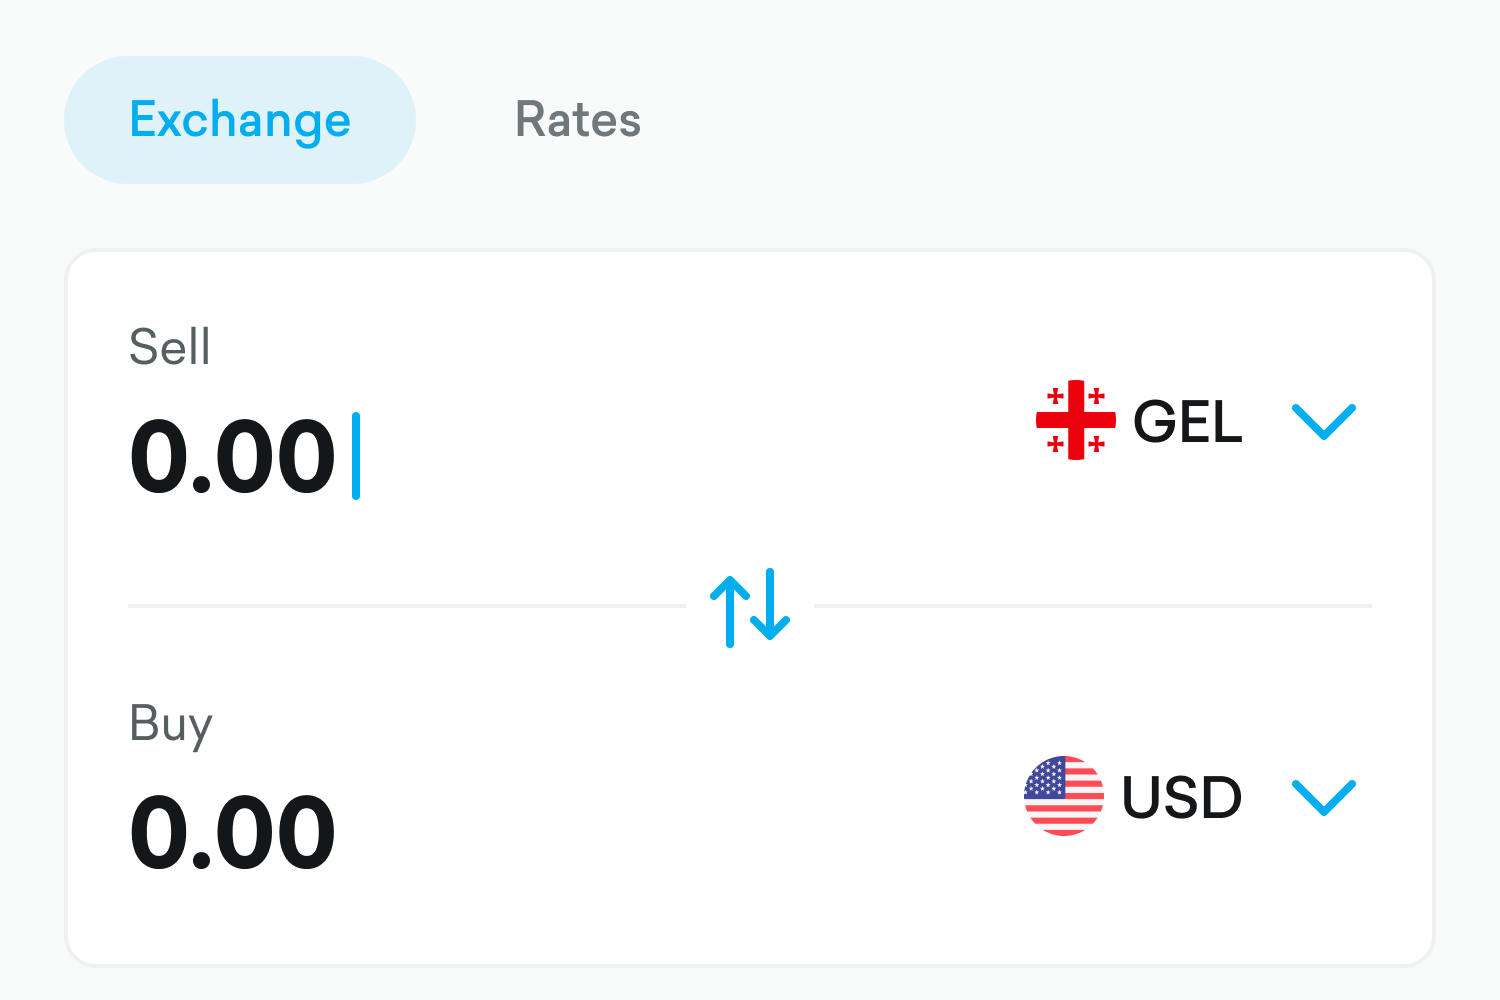This screenshot has width=1500, height=1000.
Task: Expand the GEL currency chevron
Action: coord(1323,421)
